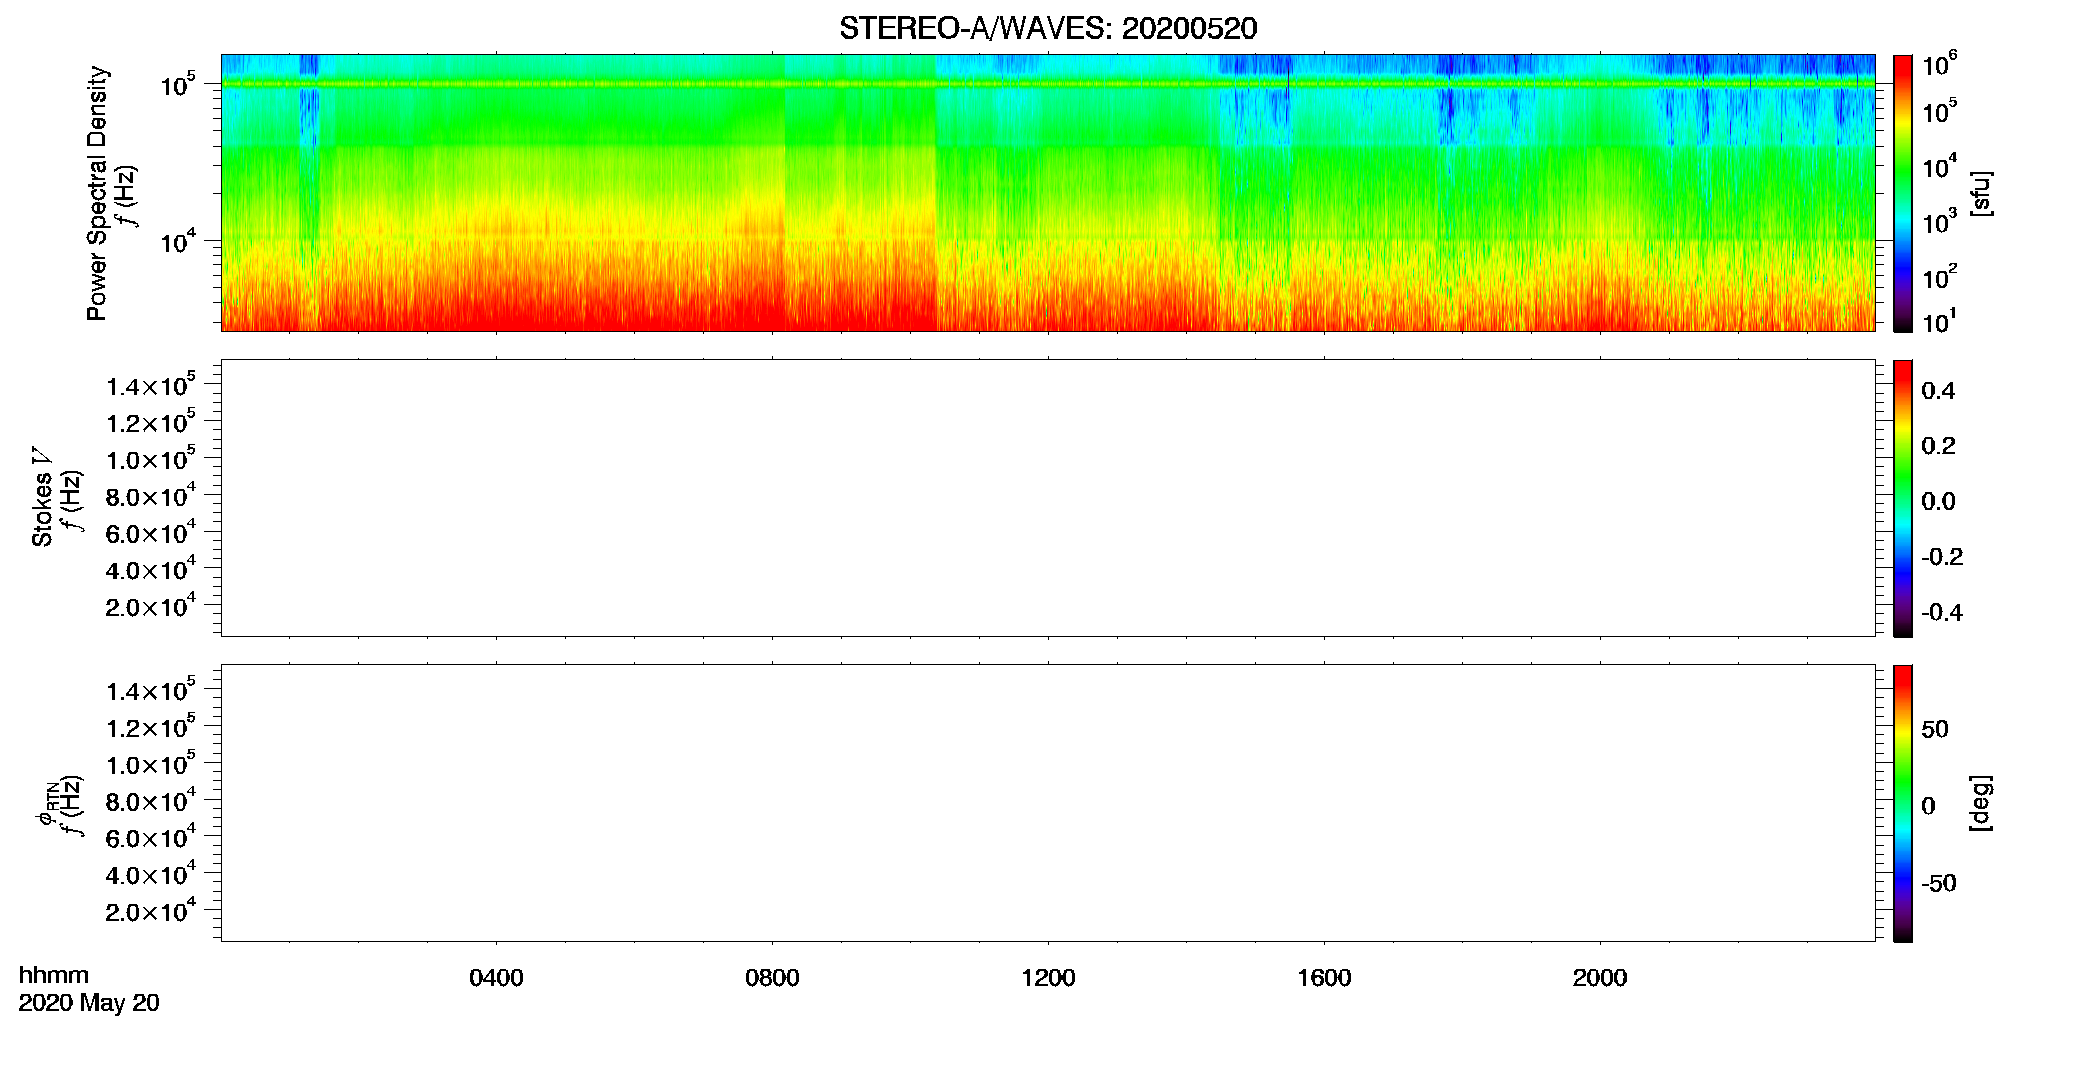Click the hhmm time format label

click(x=54, y=976)
